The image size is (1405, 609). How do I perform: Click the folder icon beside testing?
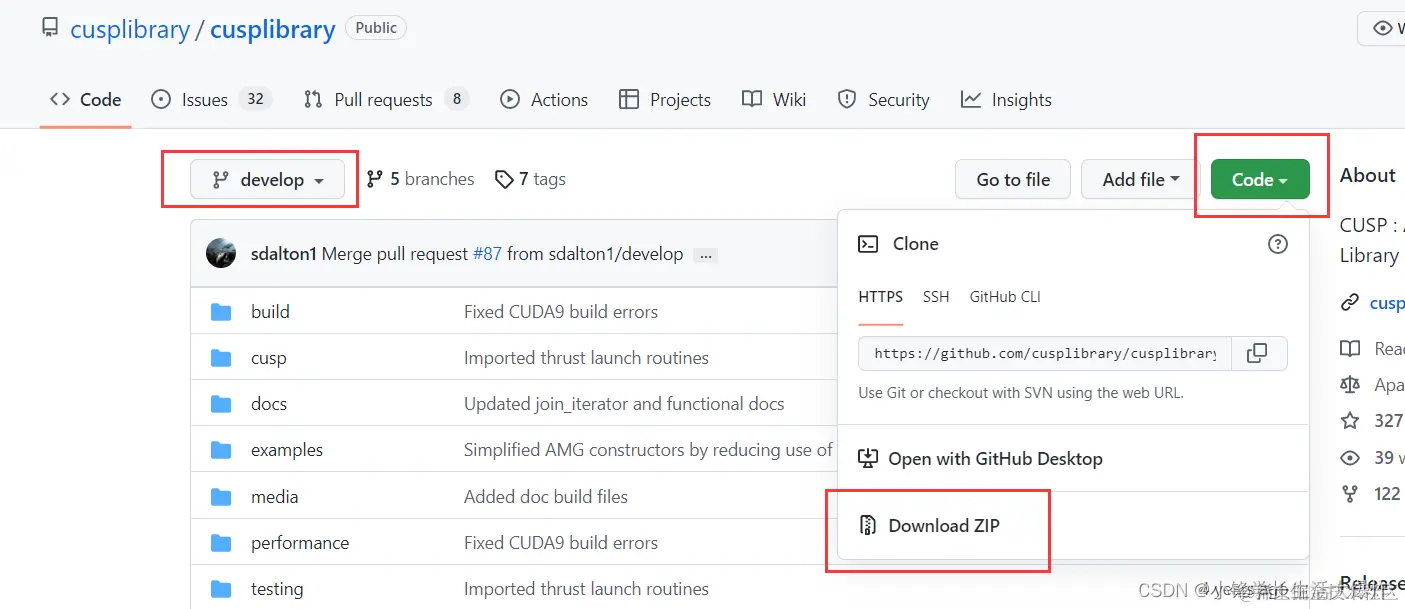pos(221,589)
